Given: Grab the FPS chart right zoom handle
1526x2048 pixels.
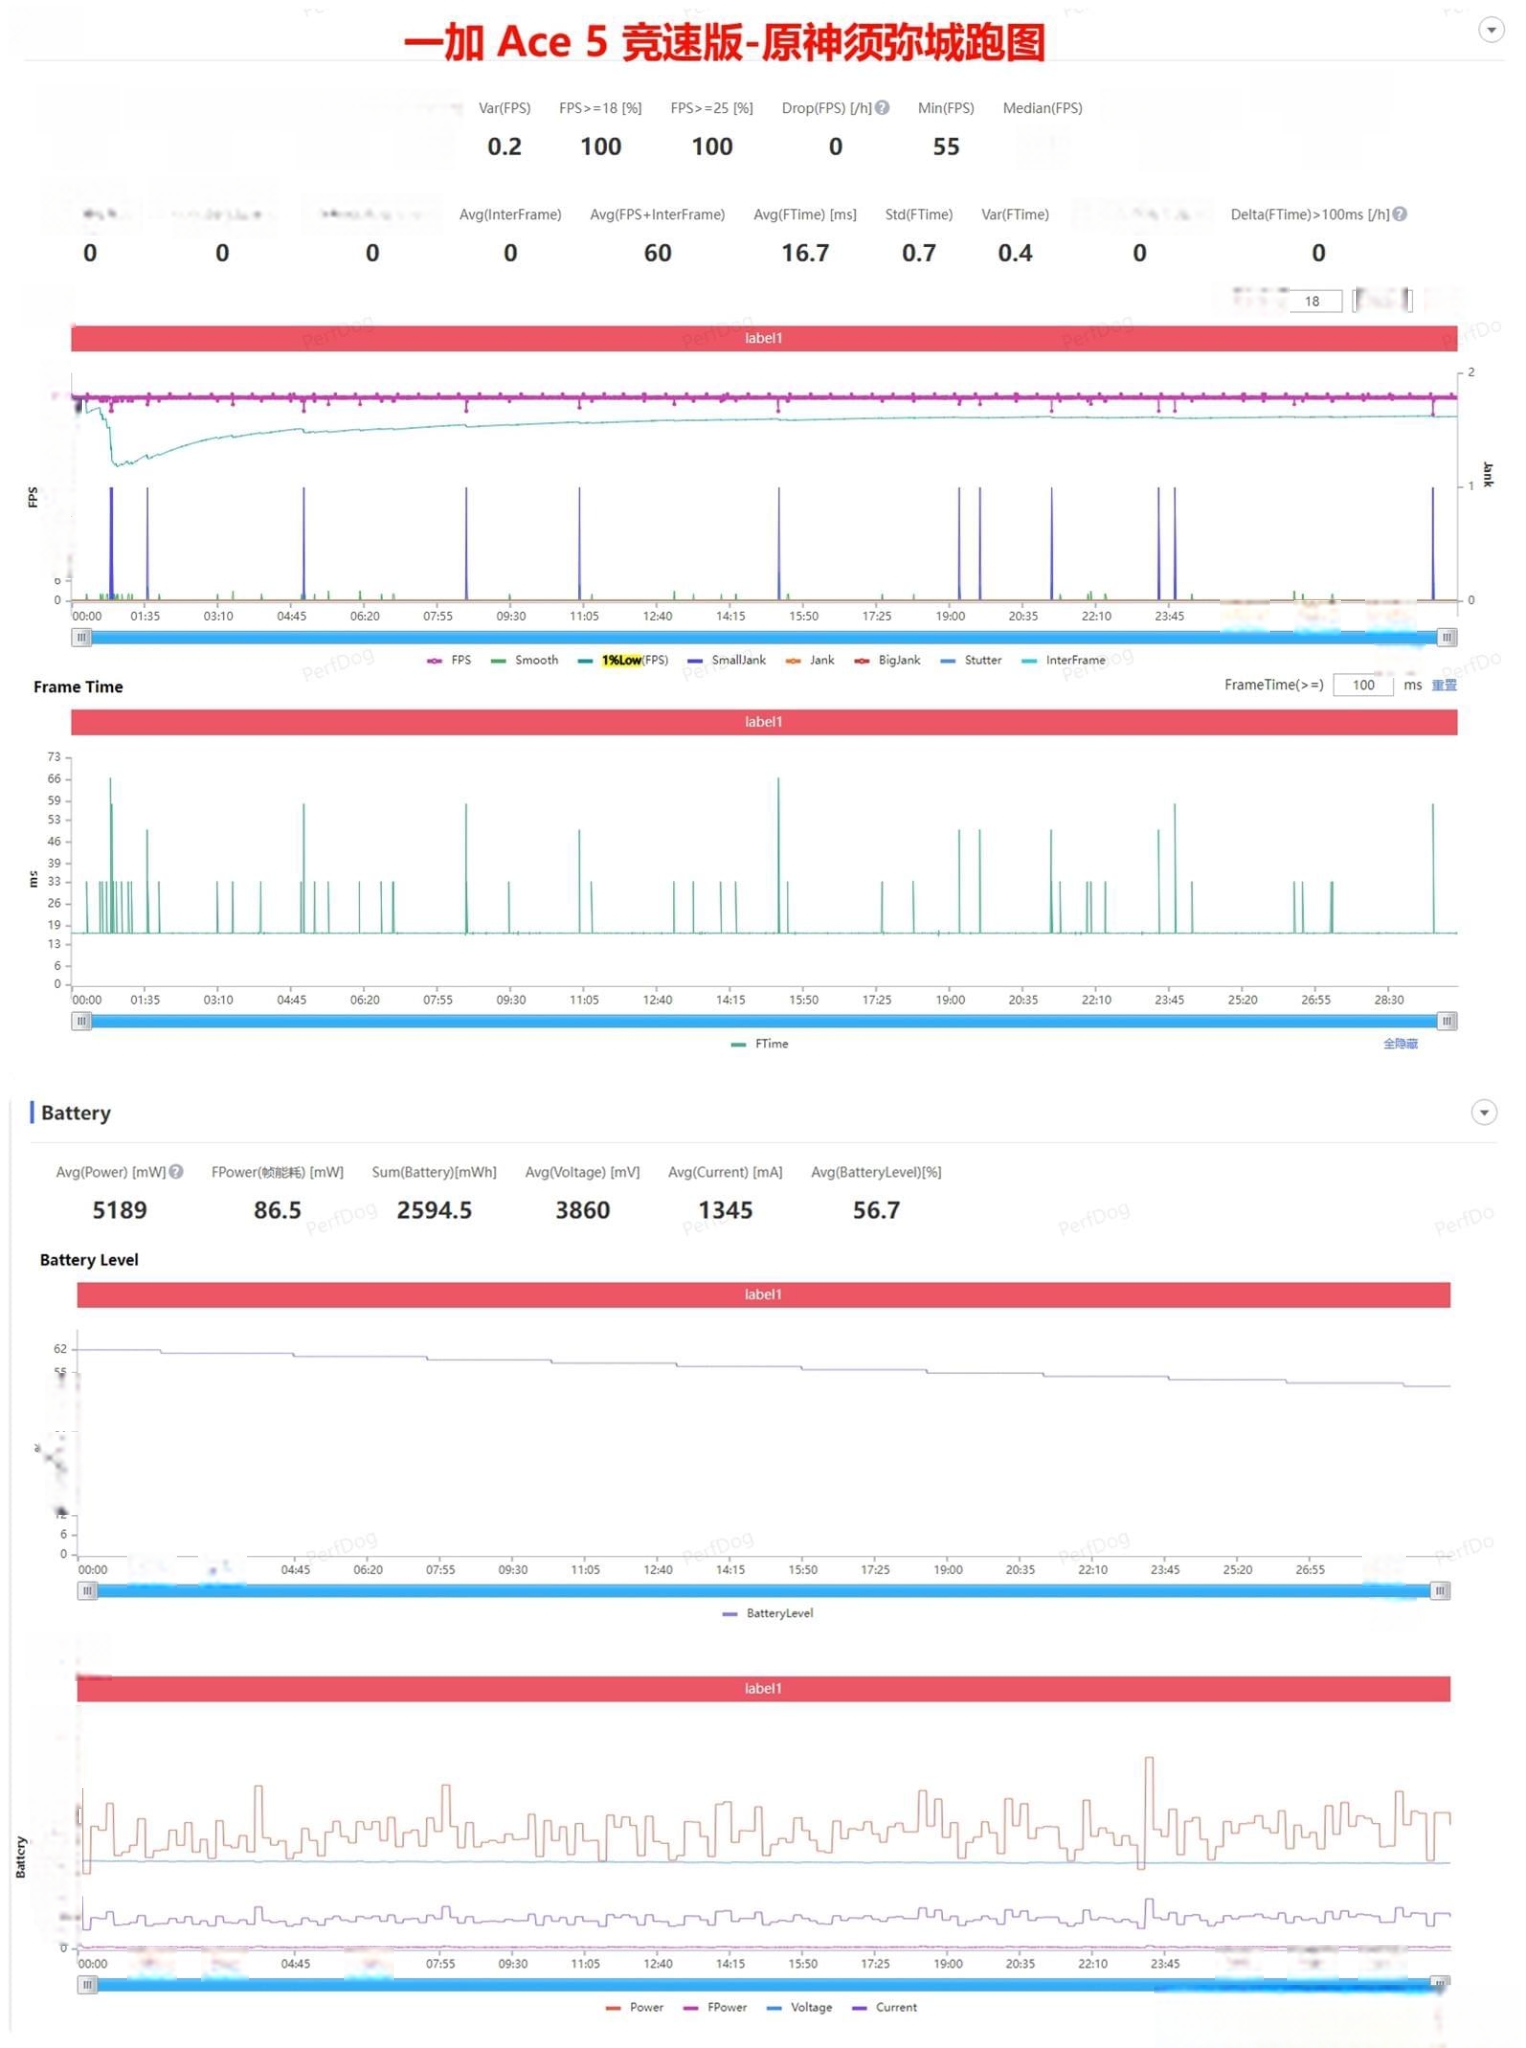Looking at the screenshot, I should pos(1446,637).
